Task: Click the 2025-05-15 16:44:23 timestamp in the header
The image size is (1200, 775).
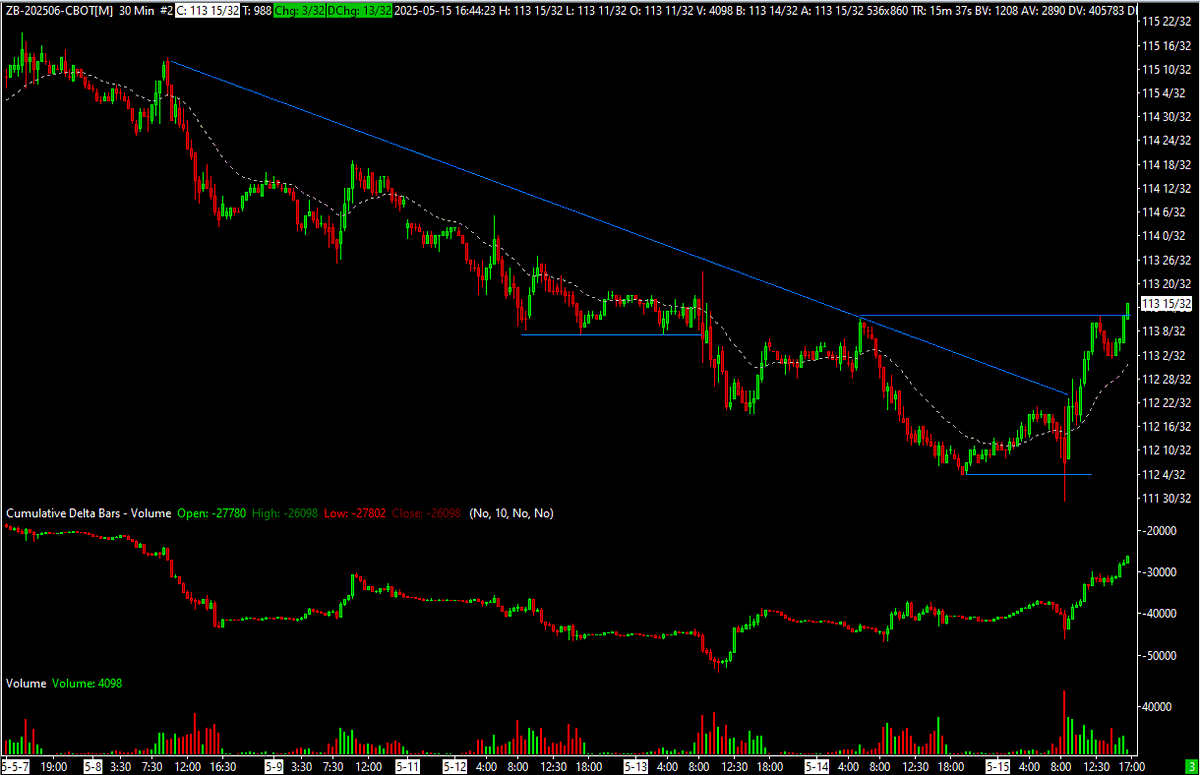Action: (x=444, y=10)
